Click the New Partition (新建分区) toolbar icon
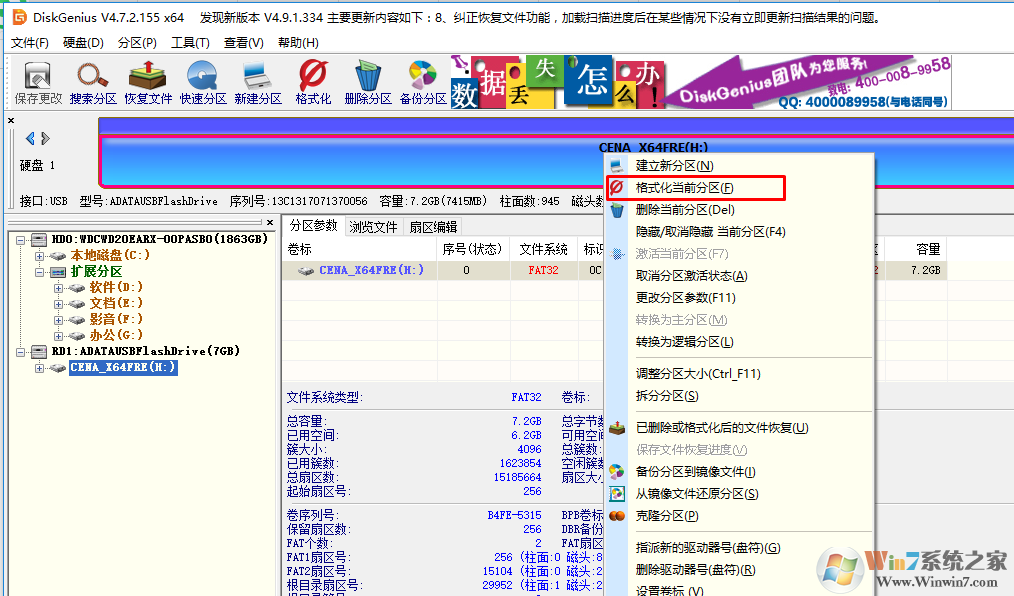Screen dimensions: 1014x596 click(x=258, y=81)
